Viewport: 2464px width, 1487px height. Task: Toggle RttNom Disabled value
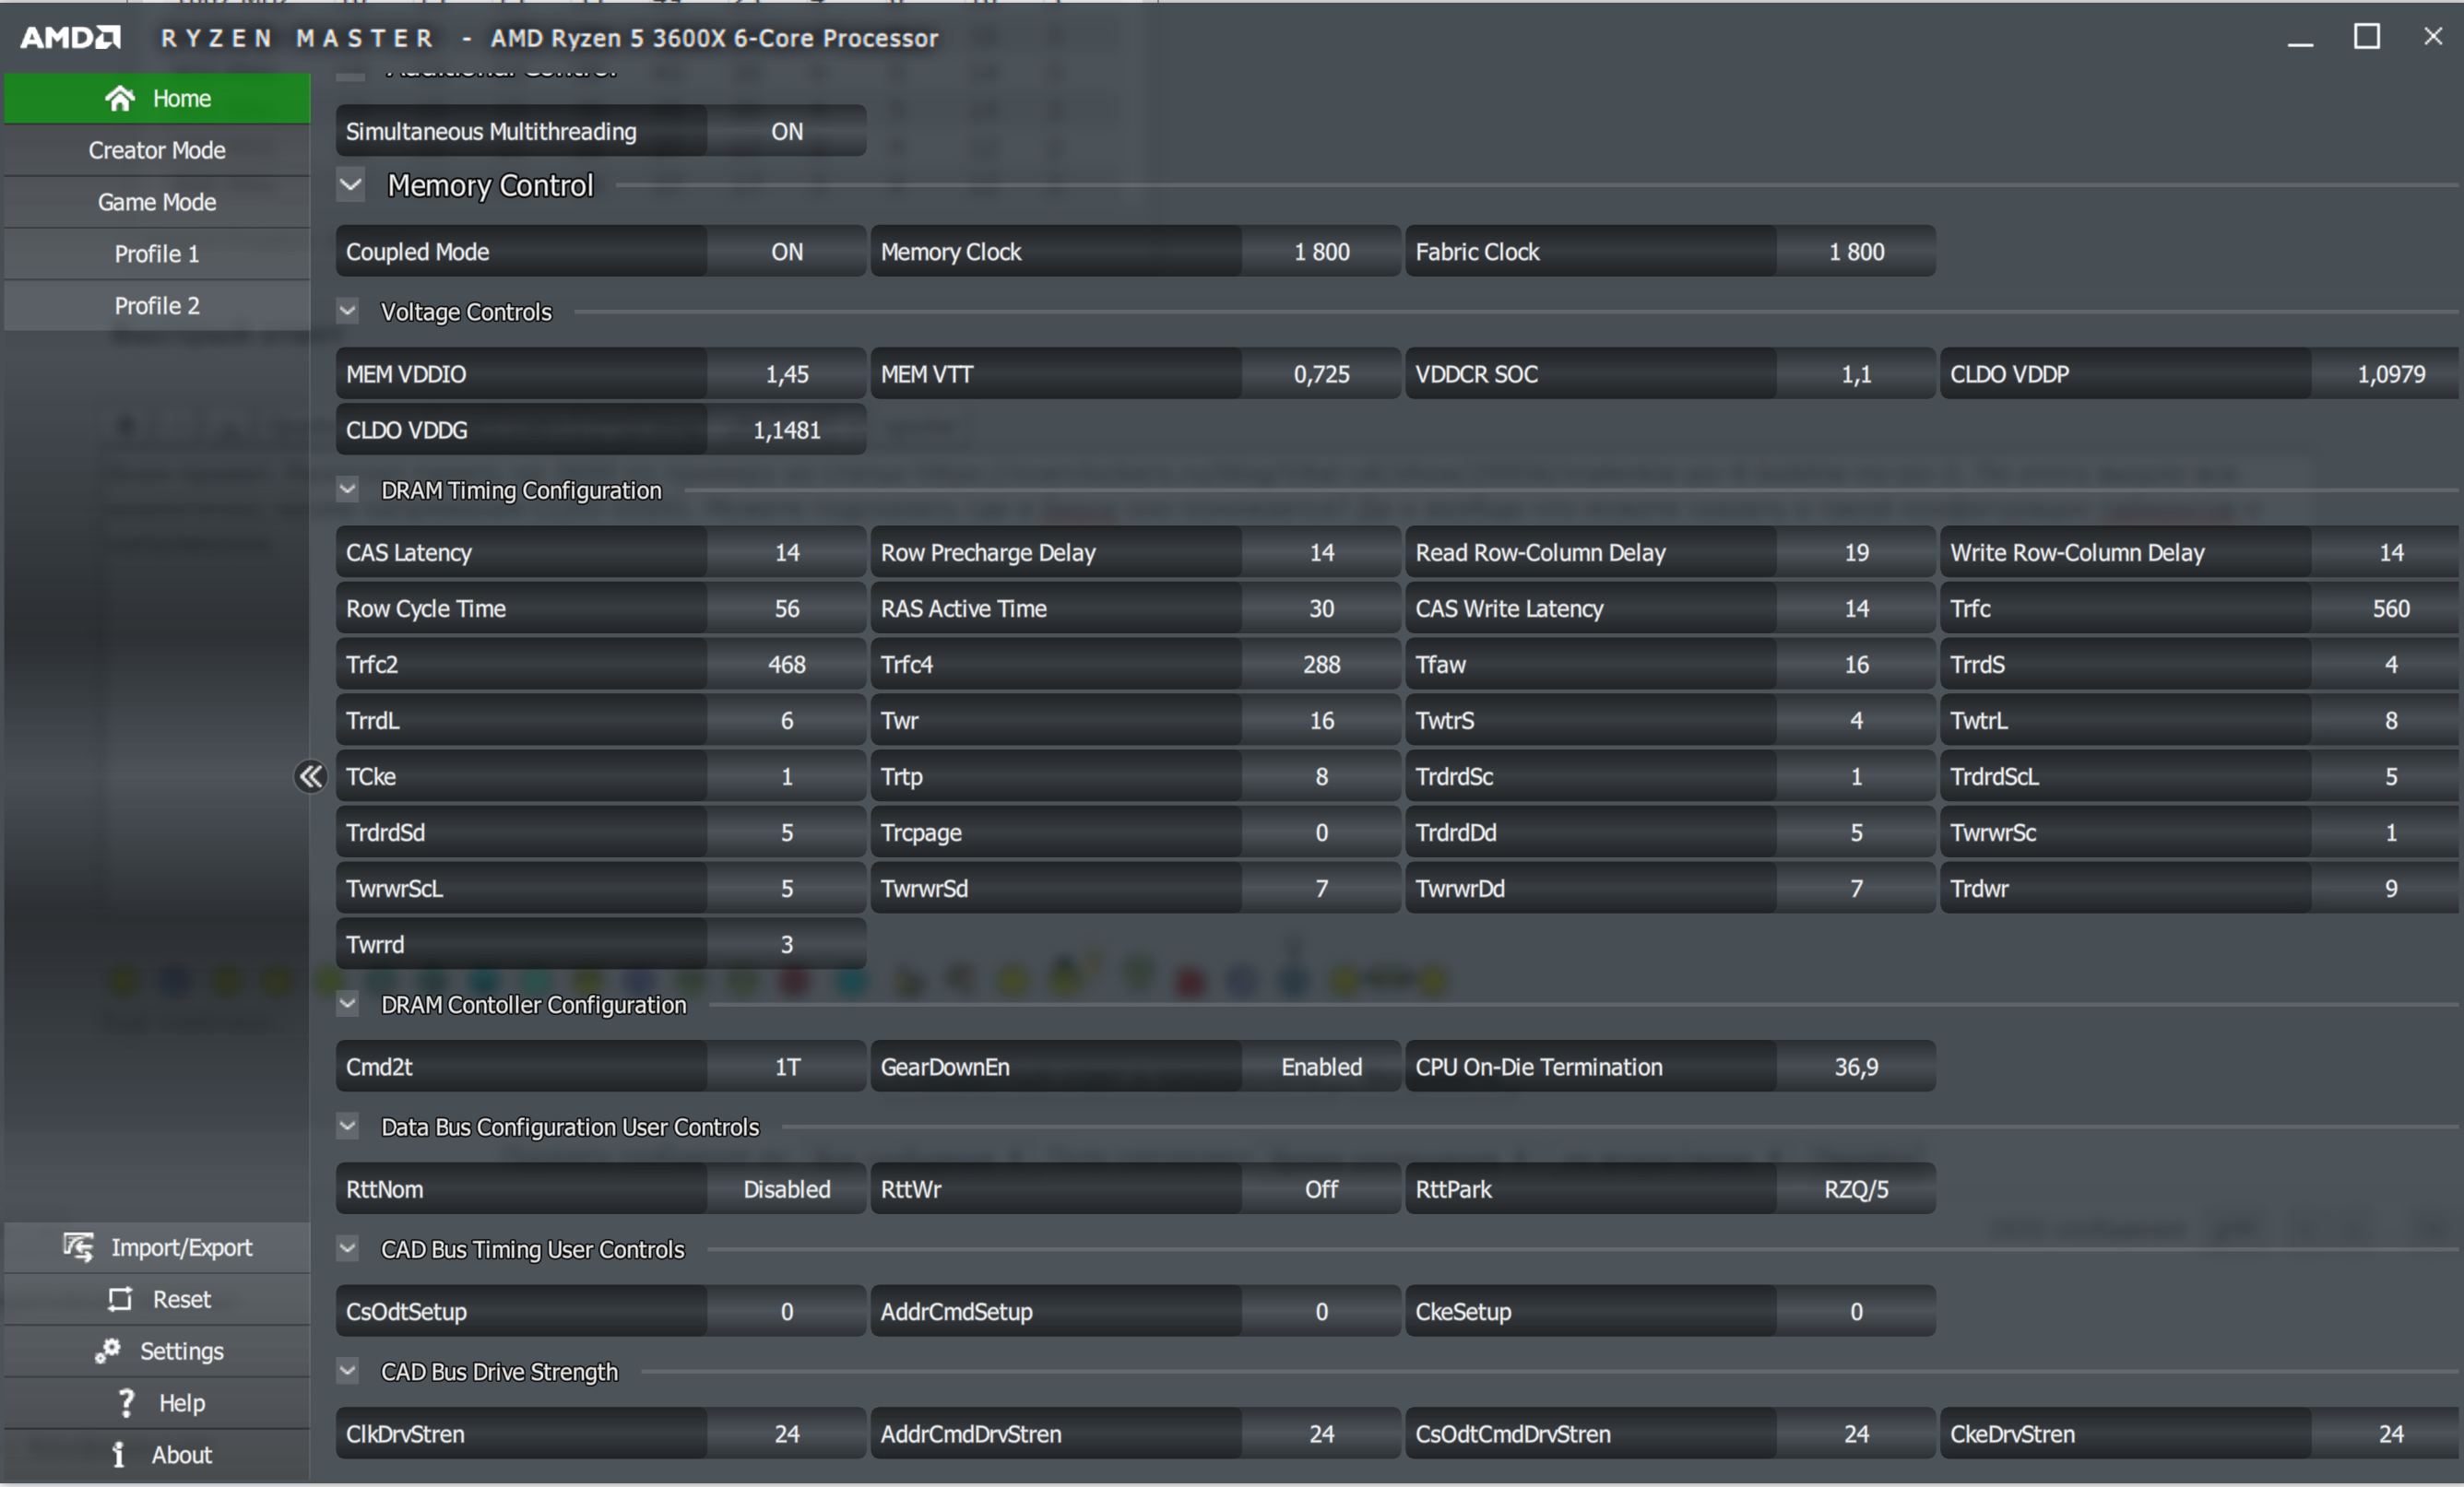[786, 1189]
